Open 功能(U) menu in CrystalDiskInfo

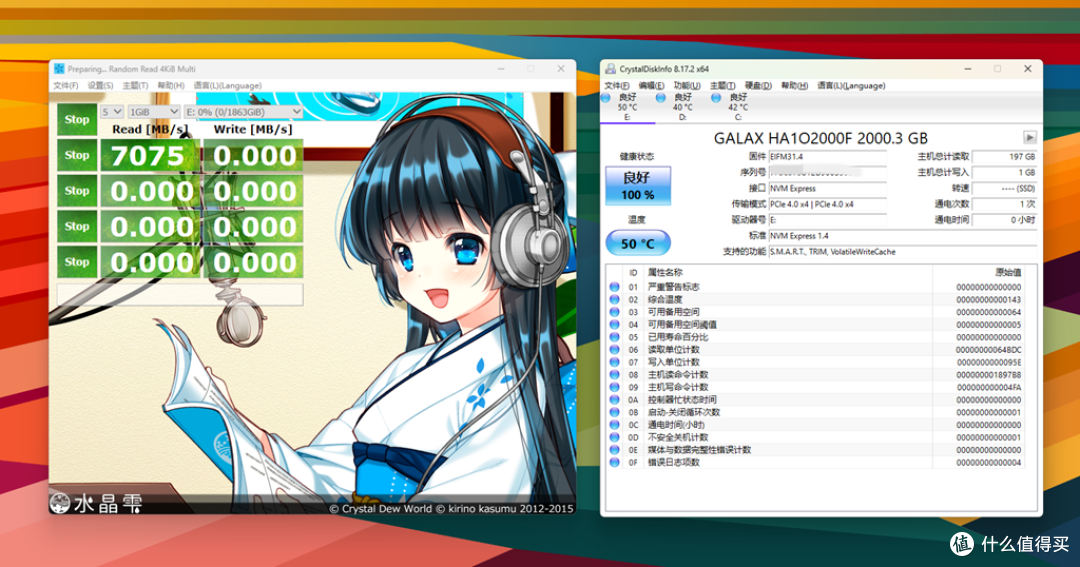coord(687,85)
